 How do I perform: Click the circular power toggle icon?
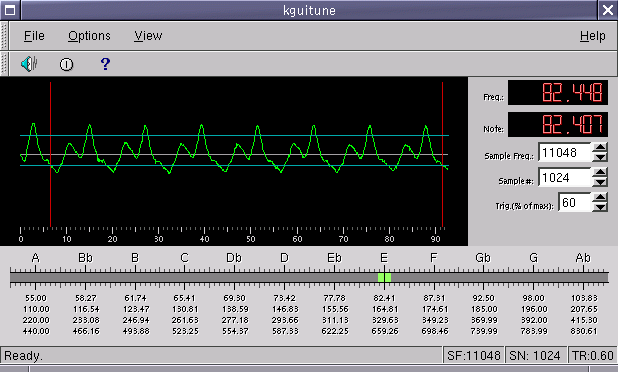[x=66, y=64]
